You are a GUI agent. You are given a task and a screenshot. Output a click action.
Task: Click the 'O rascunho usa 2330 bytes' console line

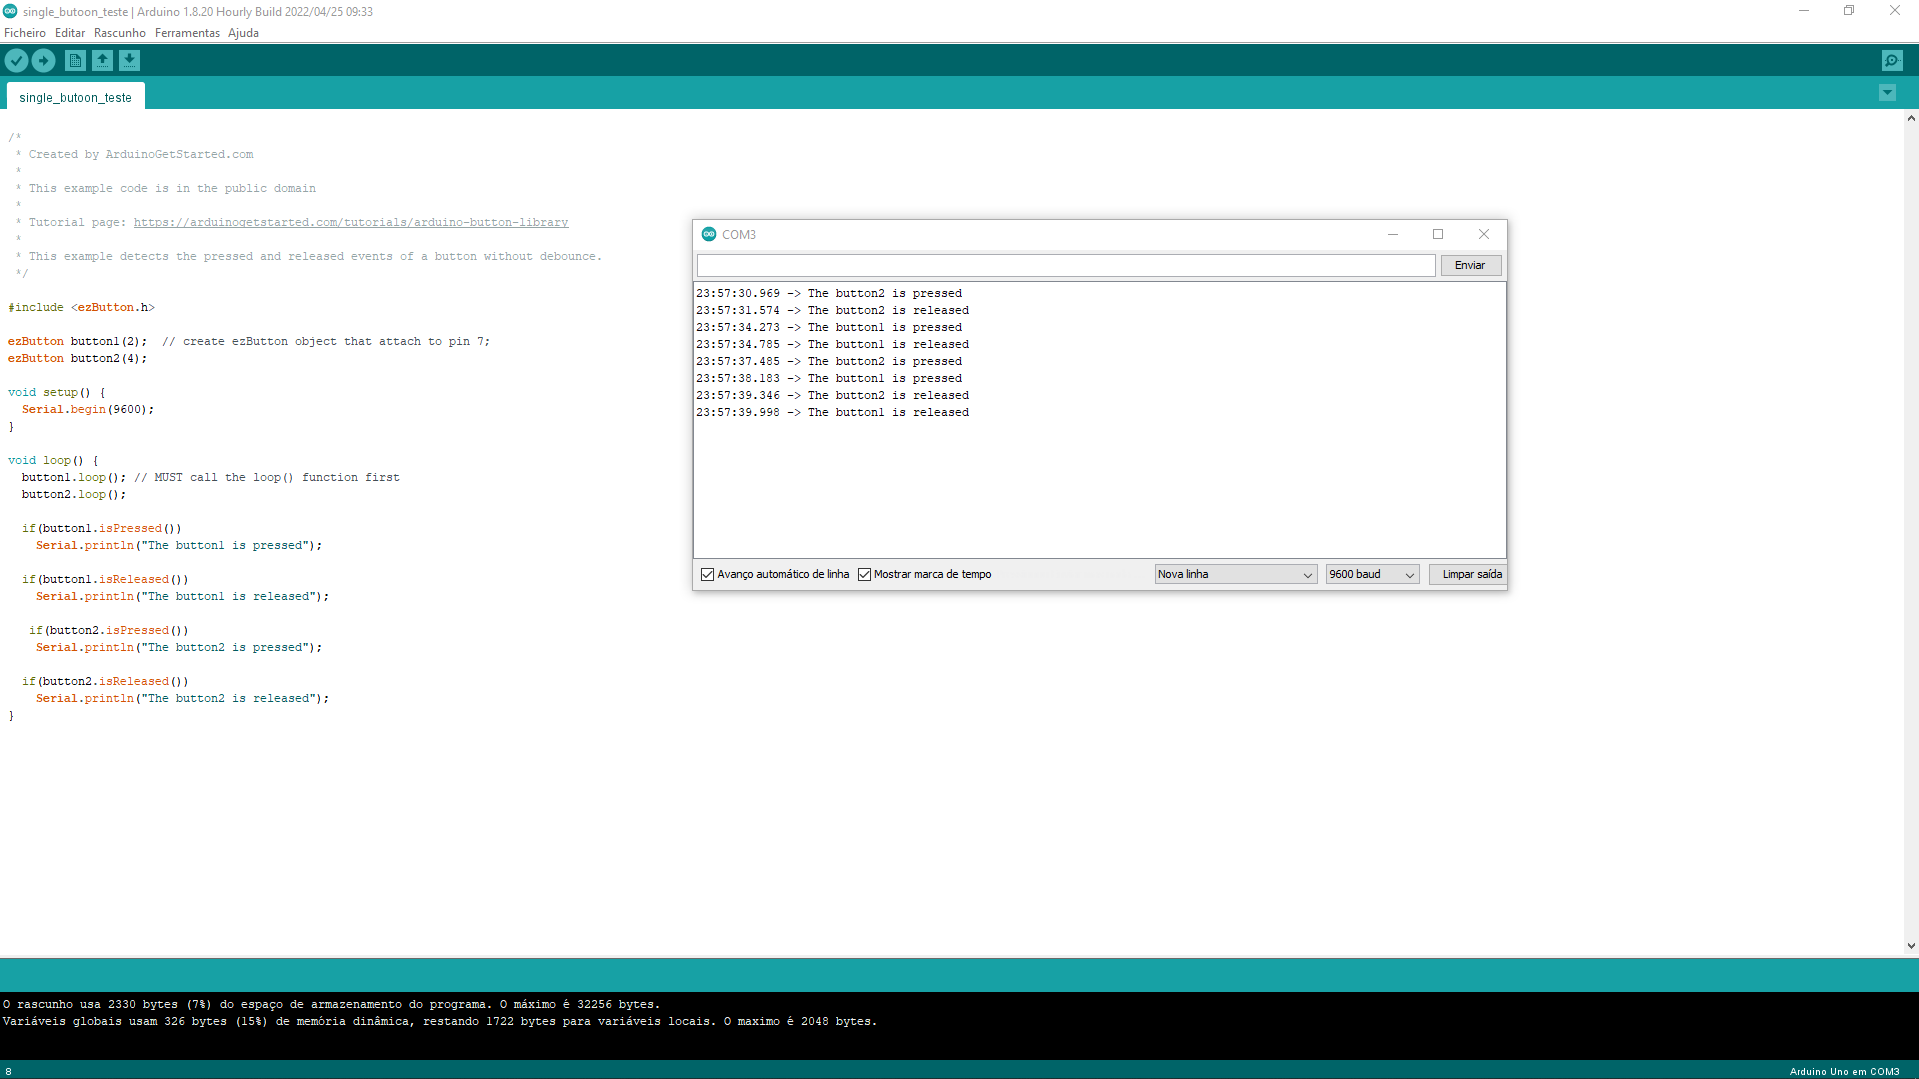click(x=331, y=1005)
